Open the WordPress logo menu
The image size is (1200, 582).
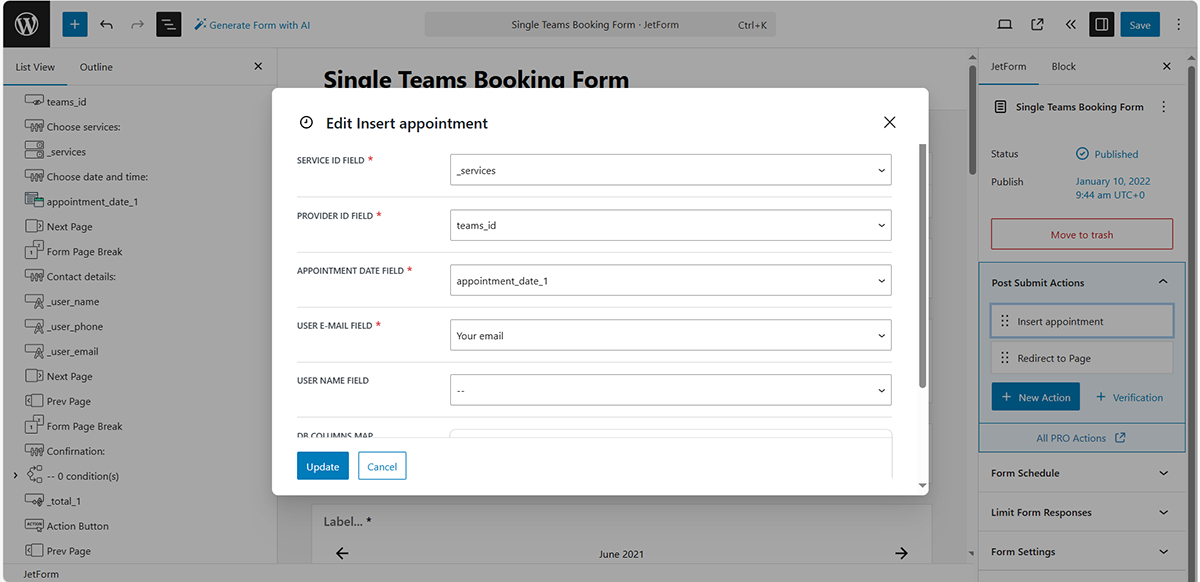pos(26,25)
